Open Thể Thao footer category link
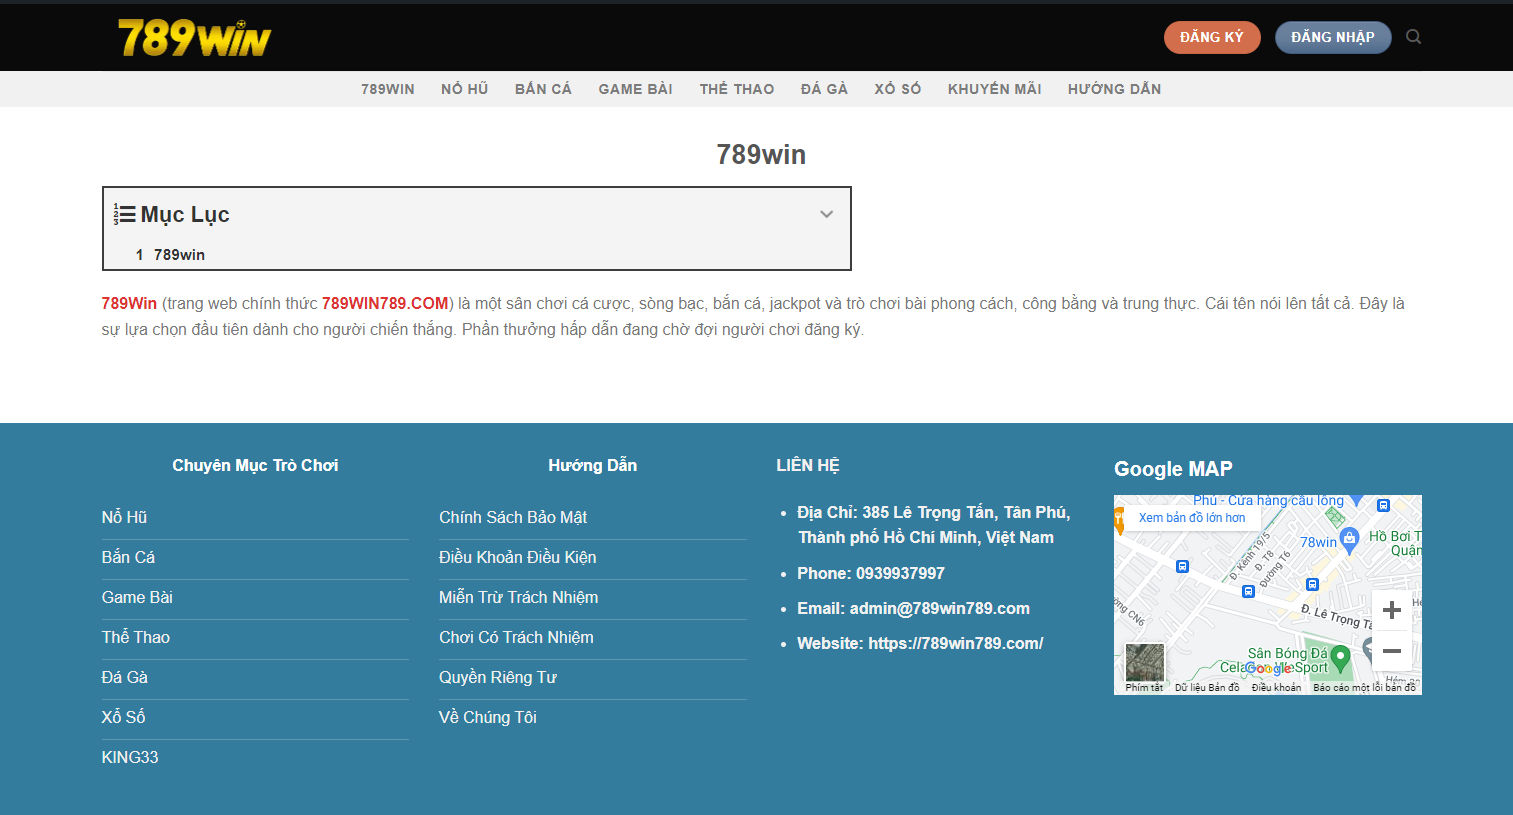The height and width of the screenshot is (815, 1513). 135,637
